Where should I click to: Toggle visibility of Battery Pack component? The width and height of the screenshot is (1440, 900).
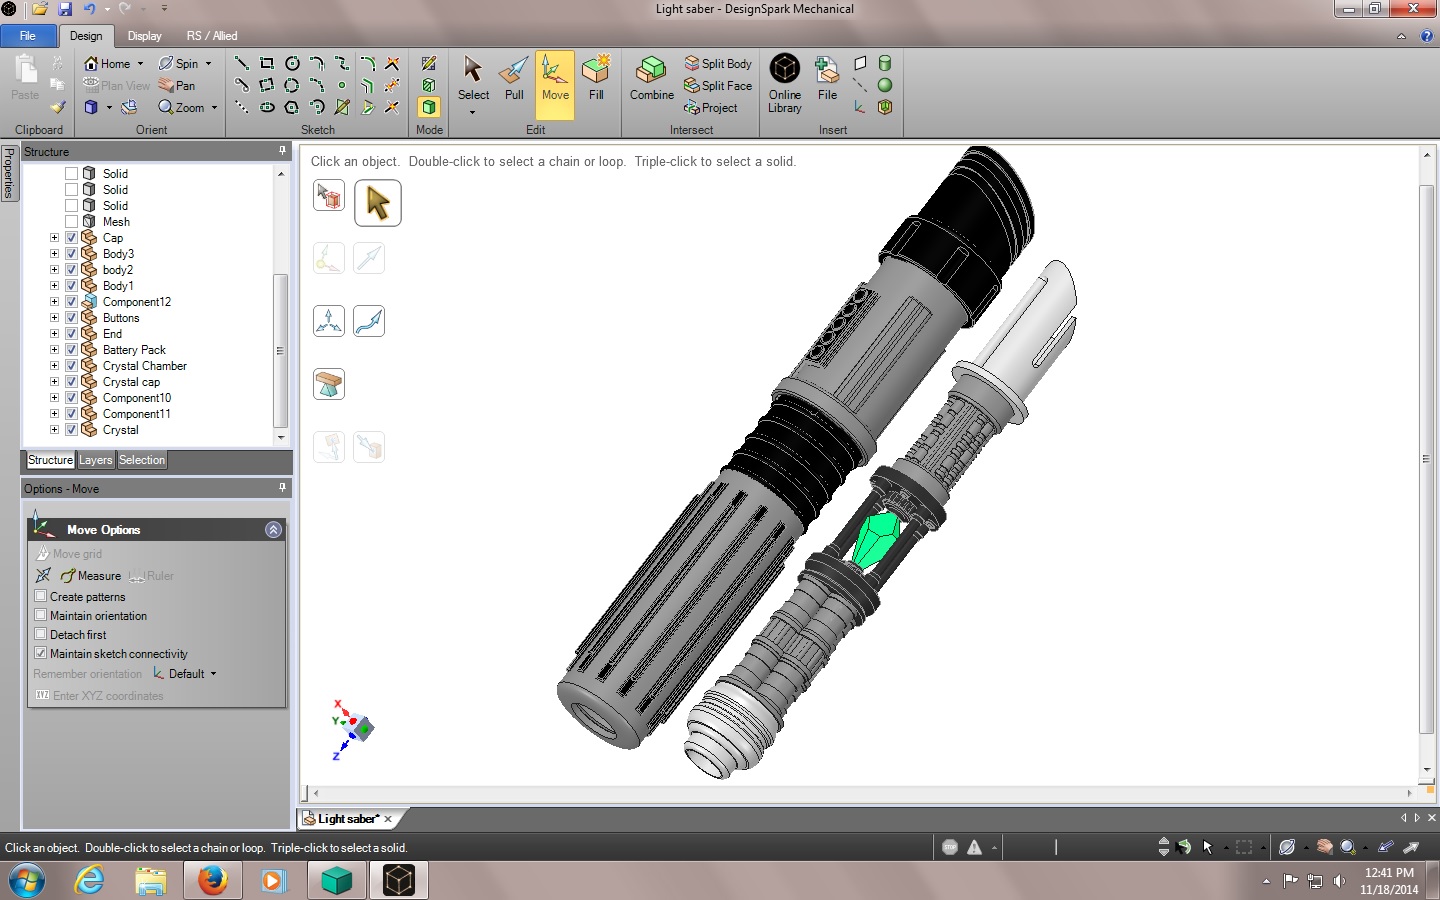pyautogui.click(x=71, y=350)
